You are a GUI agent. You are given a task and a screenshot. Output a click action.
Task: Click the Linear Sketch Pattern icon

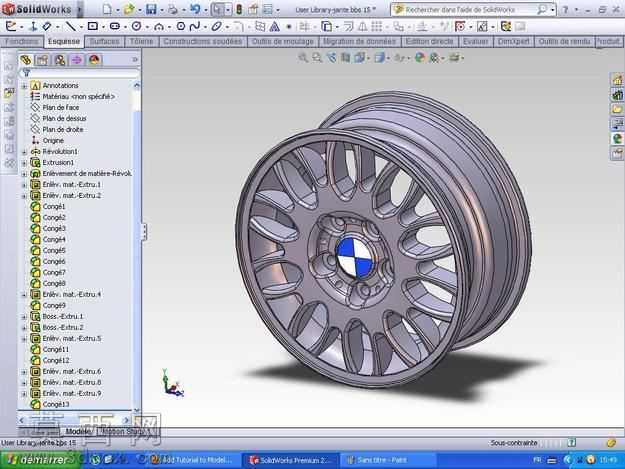pyautogui.click(x=376, y=27)
